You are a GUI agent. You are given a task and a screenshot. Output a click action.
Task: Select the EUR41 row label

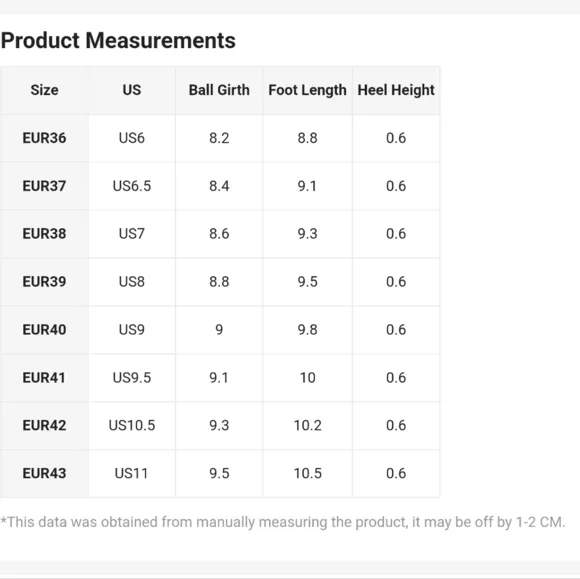click(x=44, y=378)
